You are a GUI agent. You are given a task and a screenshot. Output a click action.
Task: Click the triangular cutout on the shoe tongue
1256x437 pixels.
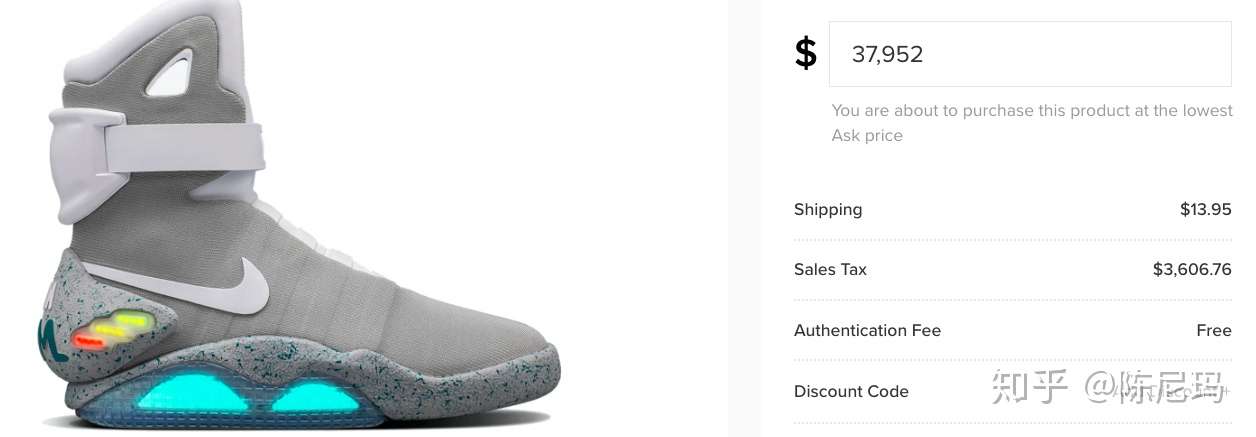point(170,73)
